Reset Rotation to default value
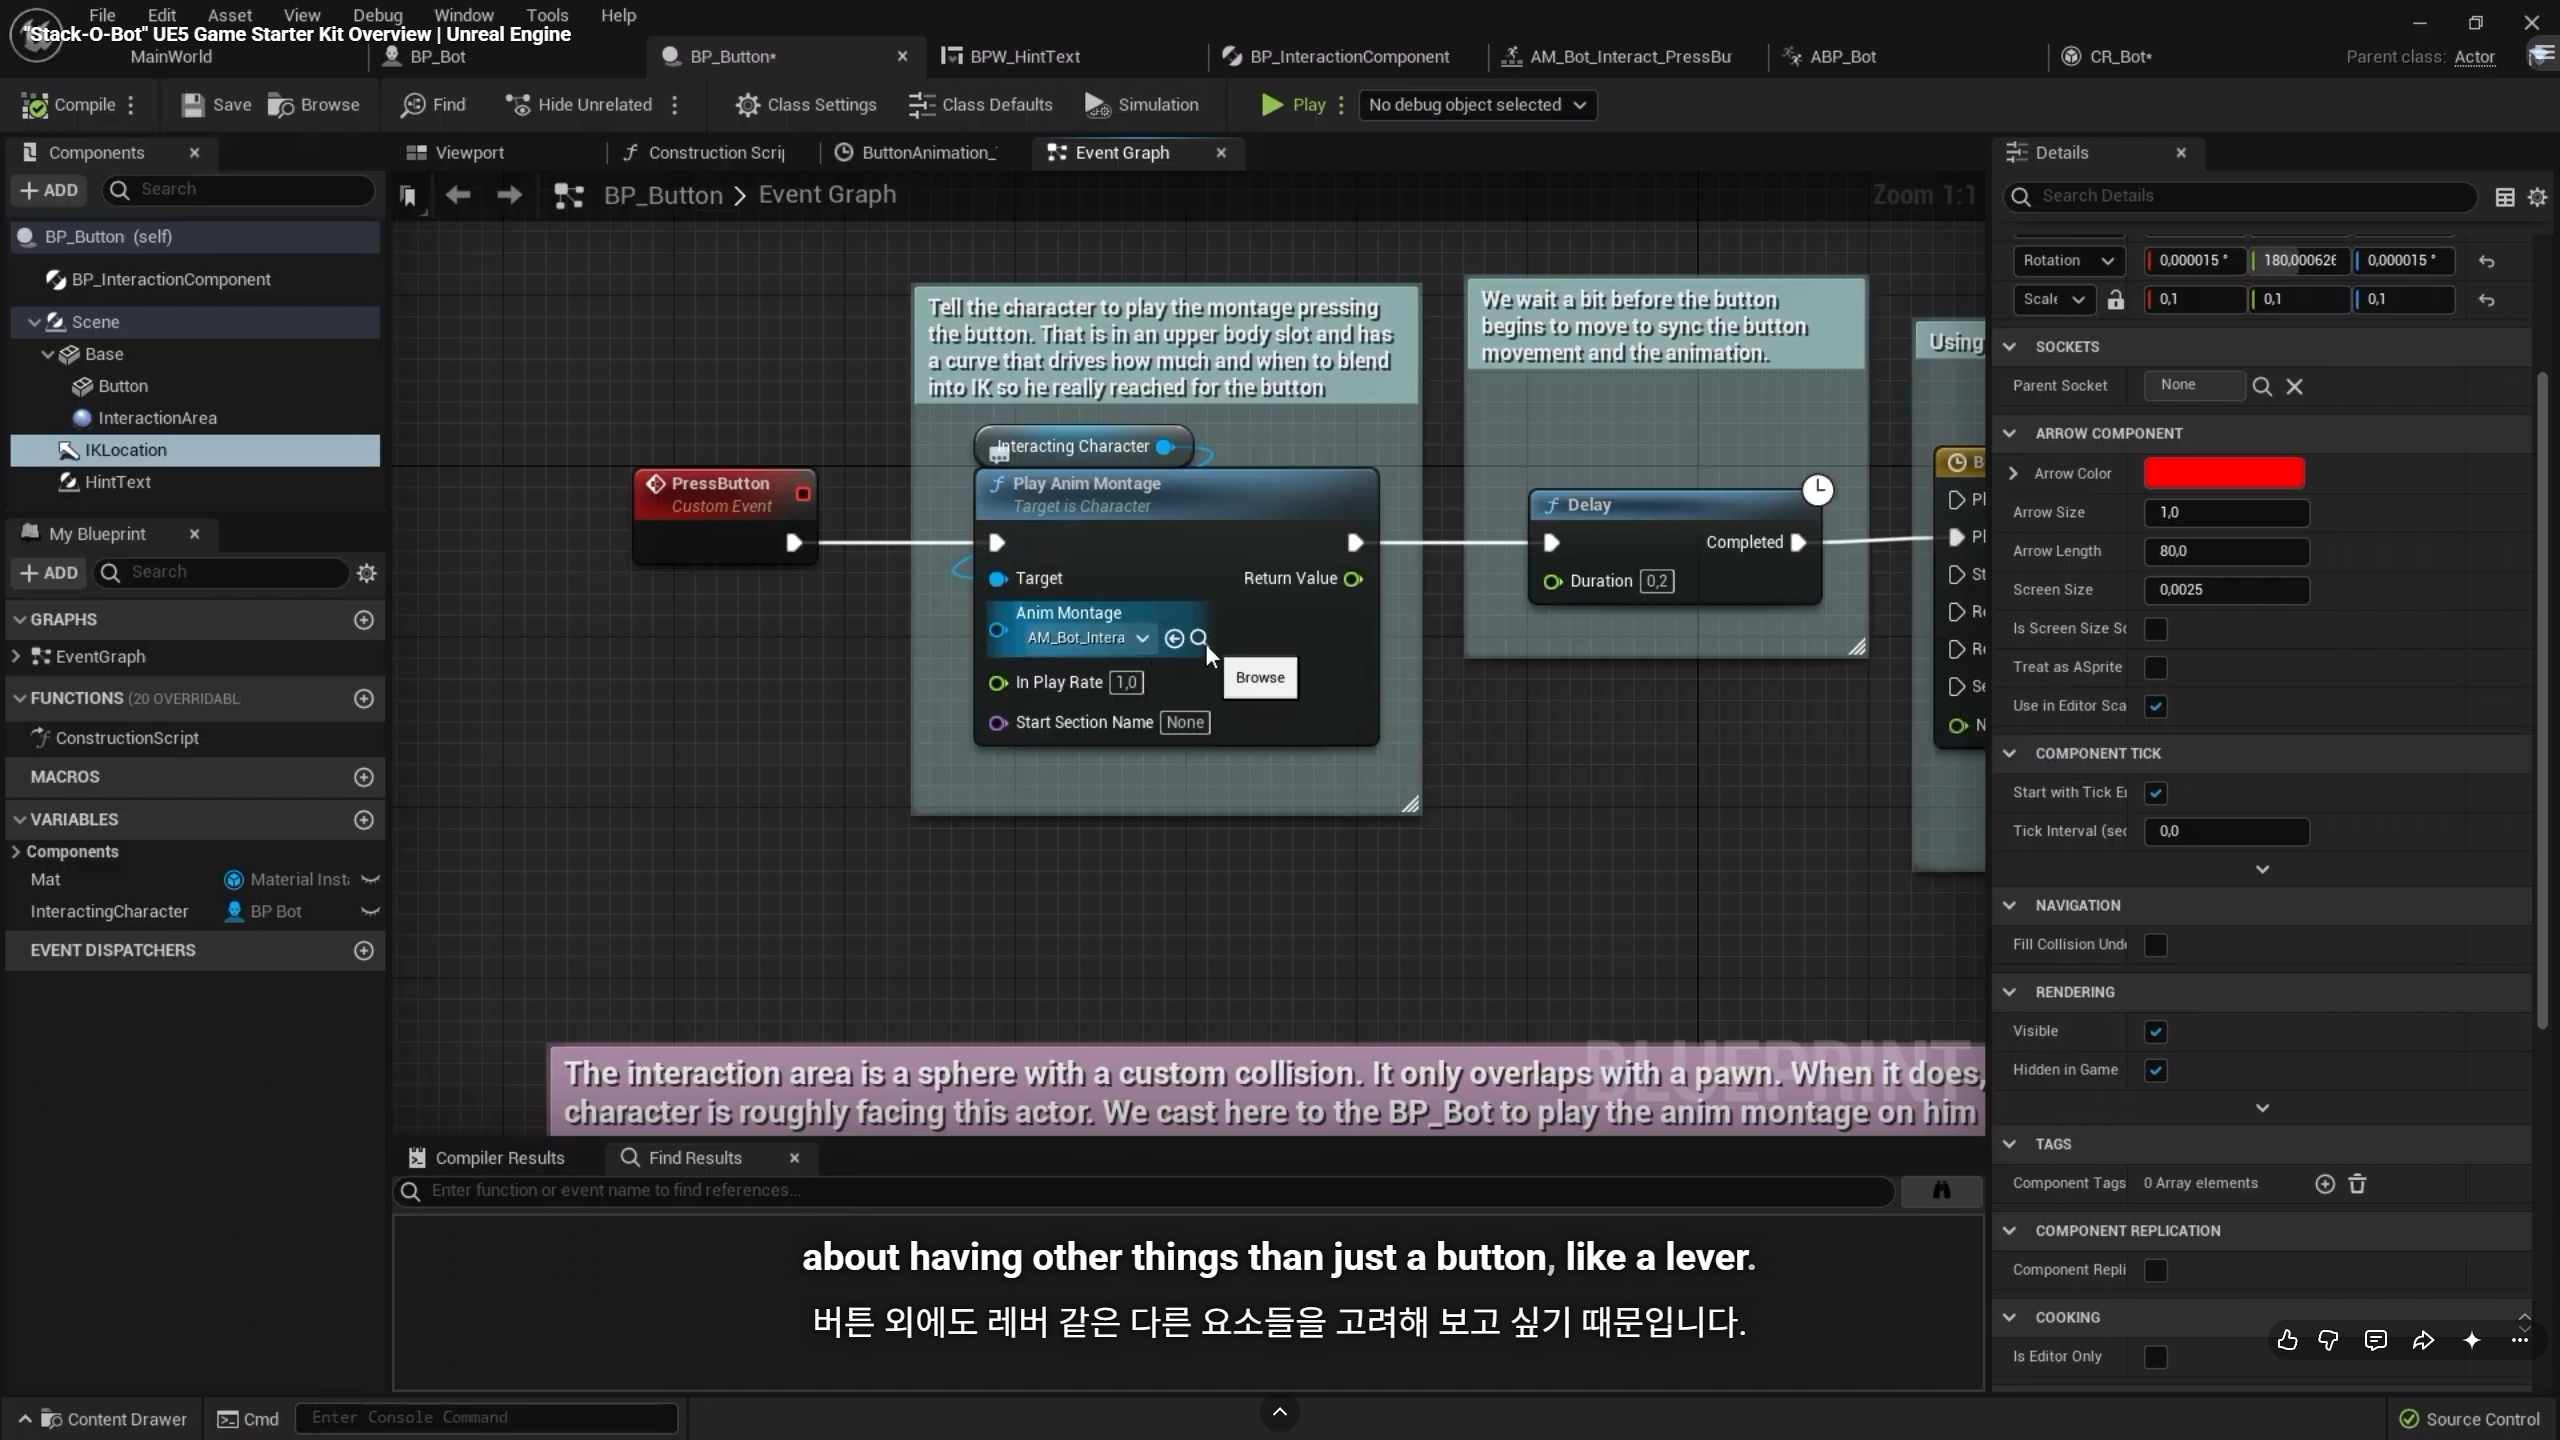This screenshot has width=2560, height=1440. [2487, 261]
